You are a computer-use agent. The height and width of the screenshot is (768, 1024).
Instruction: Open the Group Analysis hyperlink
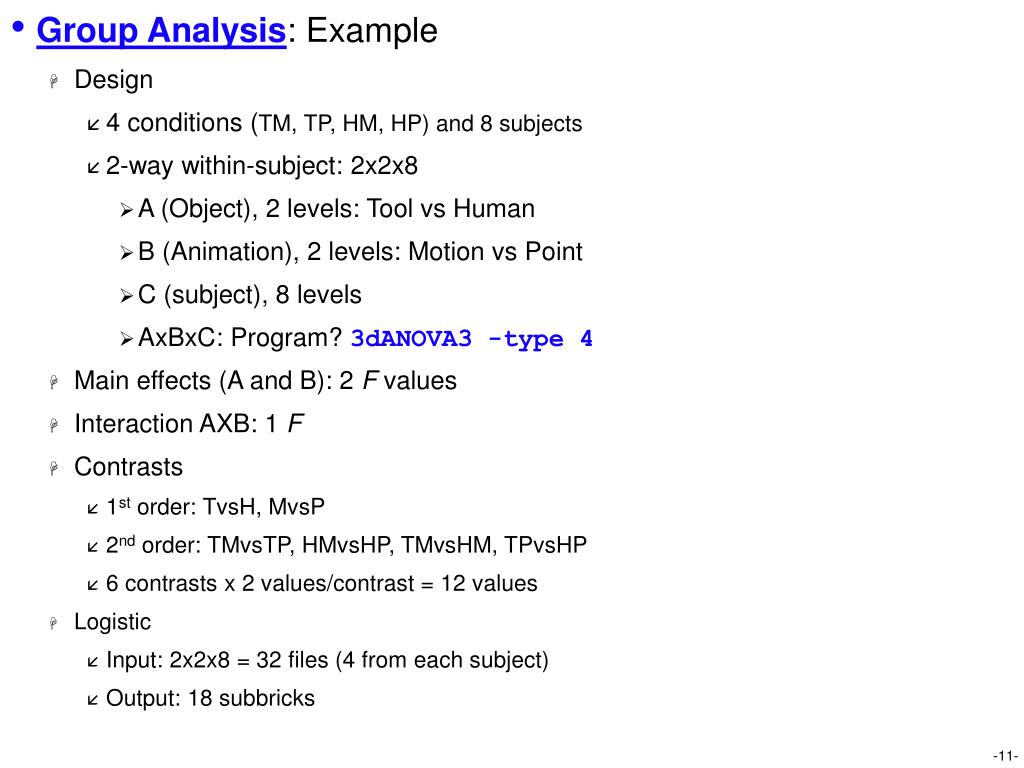coord(161,31)
